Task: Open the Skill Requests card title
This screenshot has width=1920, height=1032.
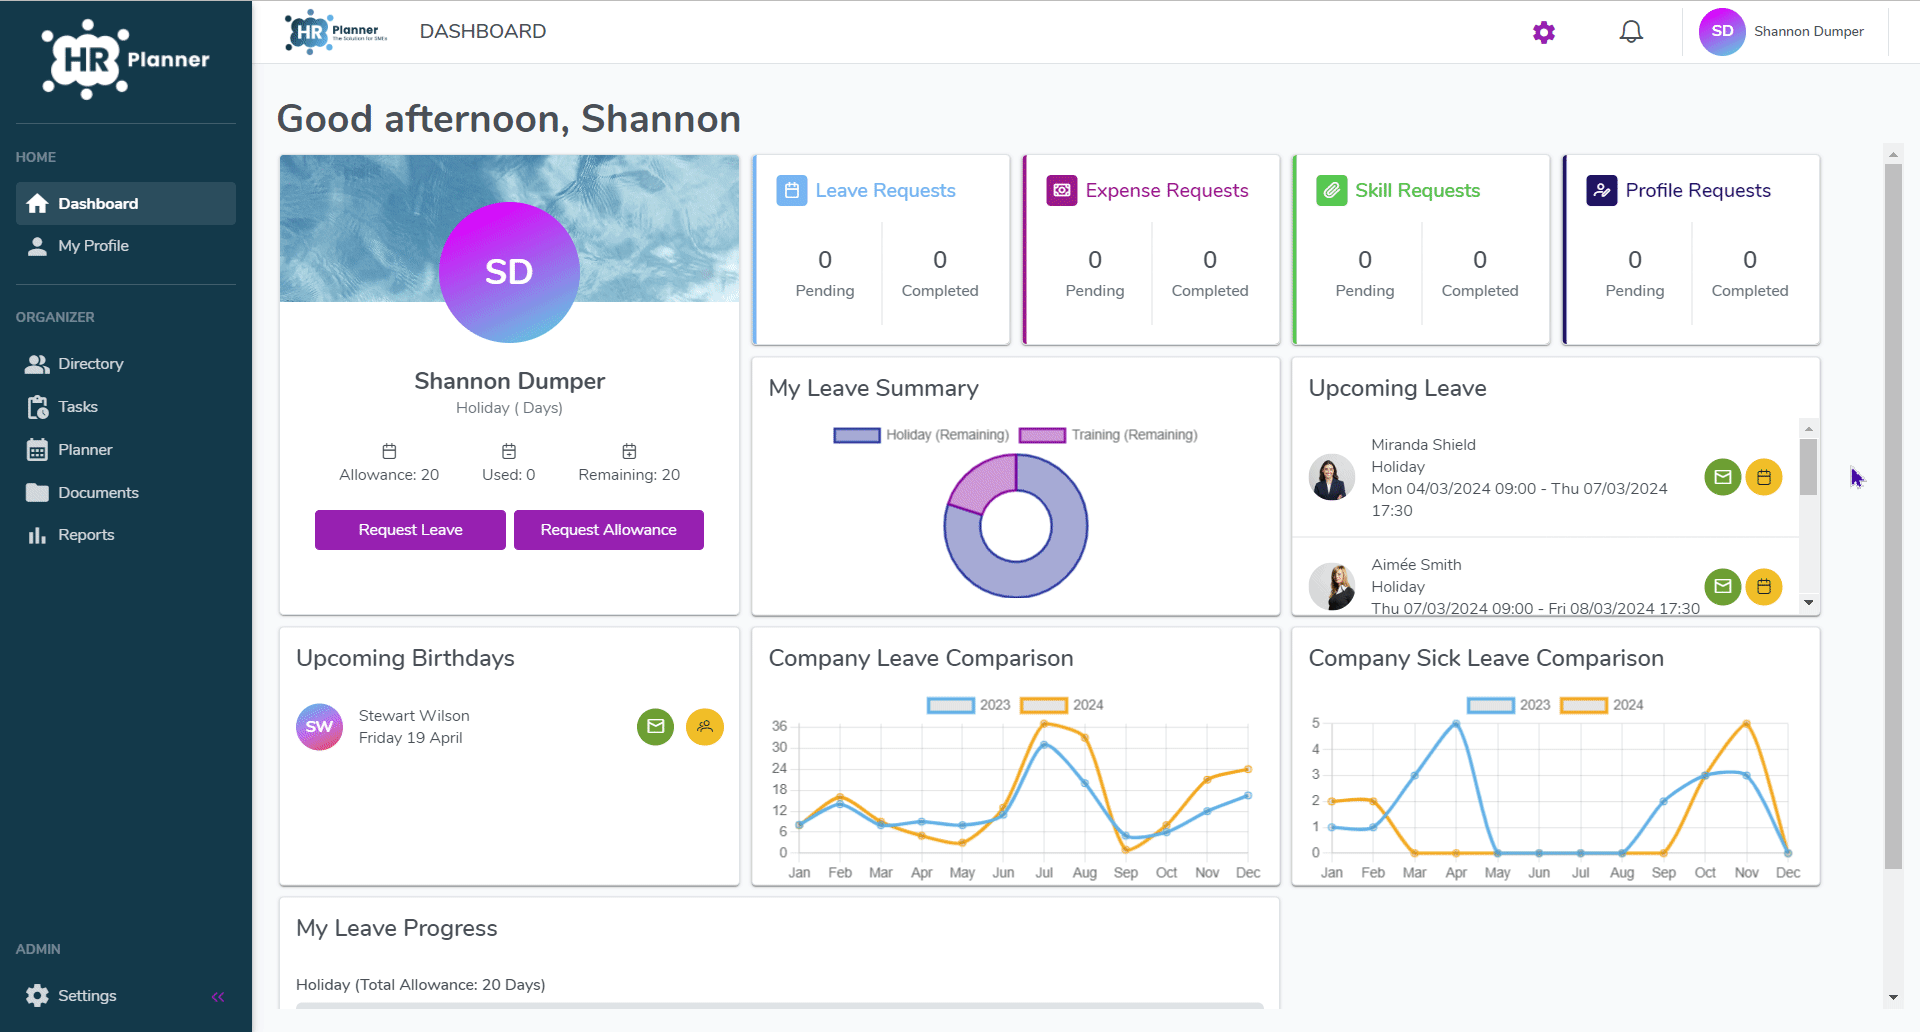Action: tap(1417, 191)
